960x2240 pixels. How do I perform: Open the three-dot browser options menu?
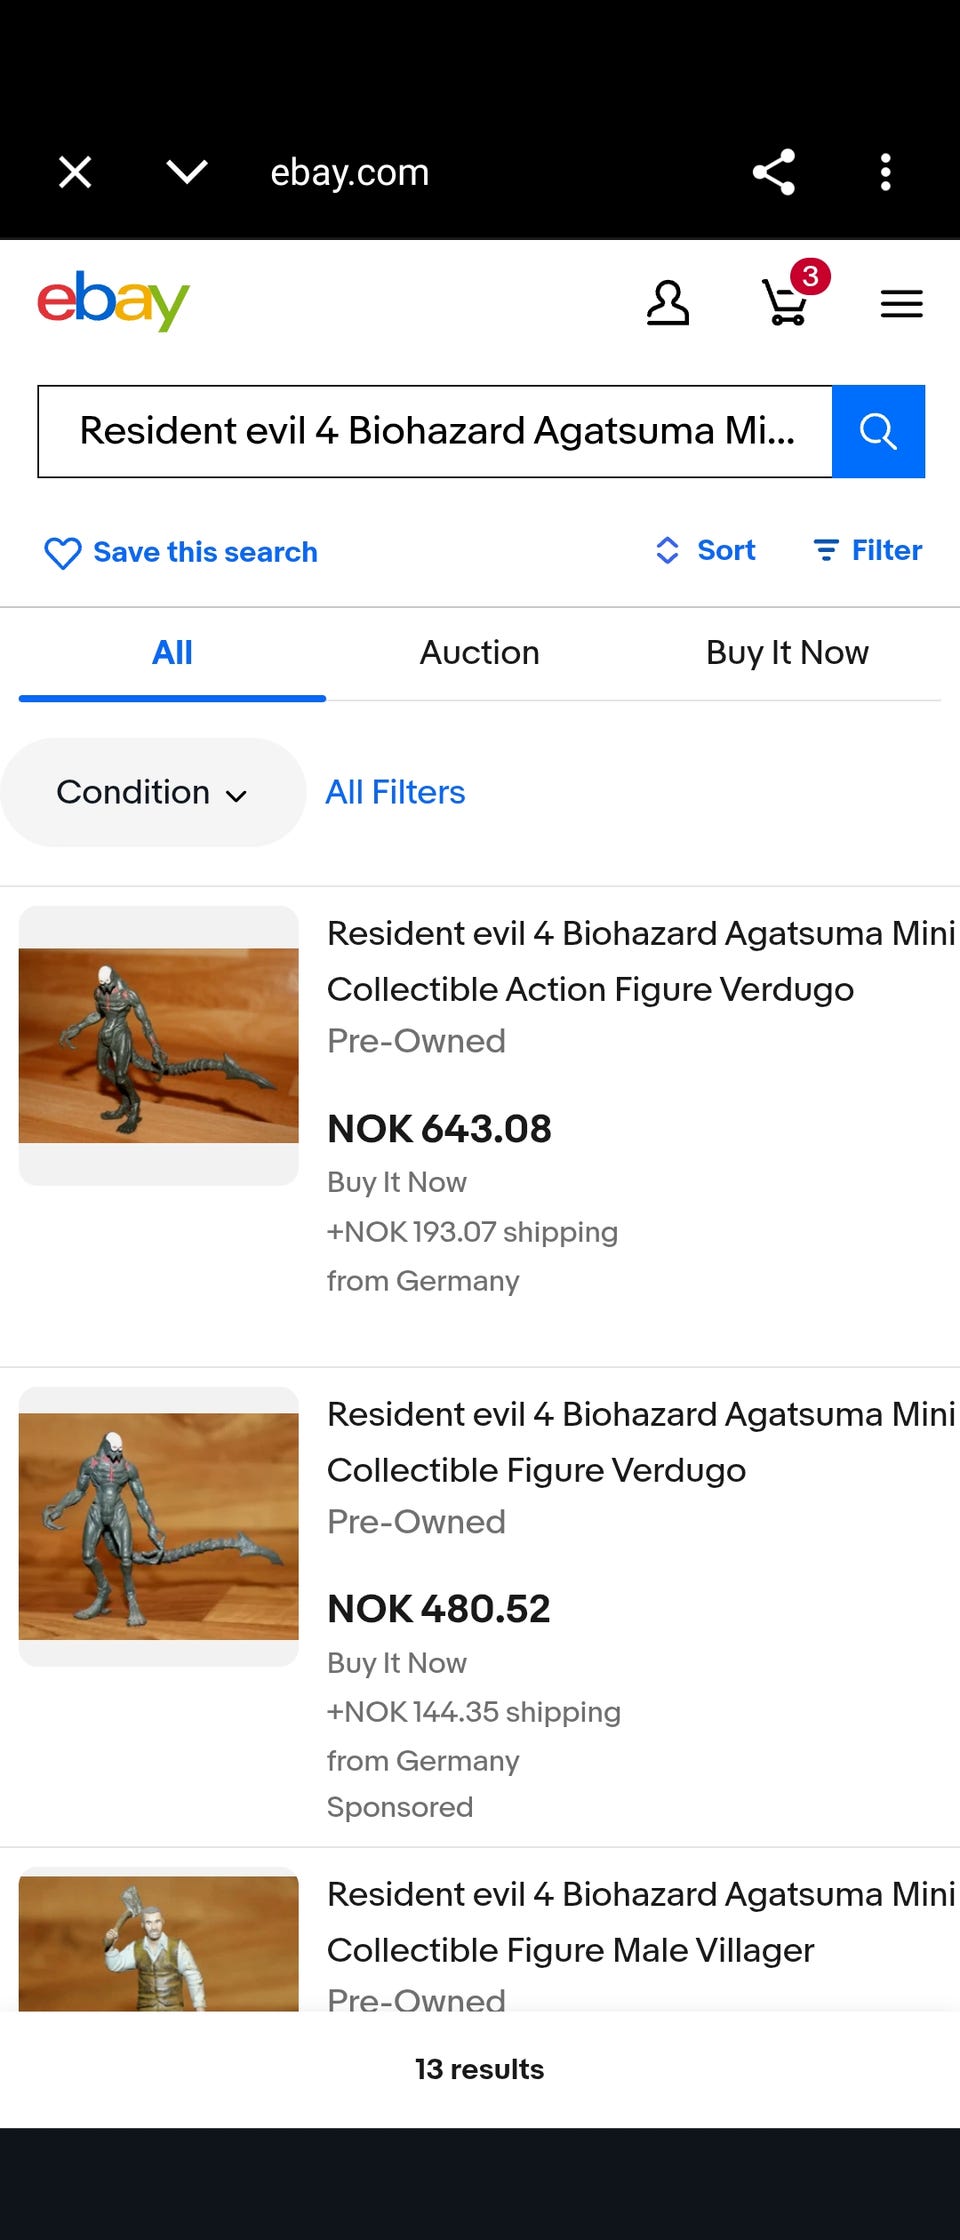885,172
